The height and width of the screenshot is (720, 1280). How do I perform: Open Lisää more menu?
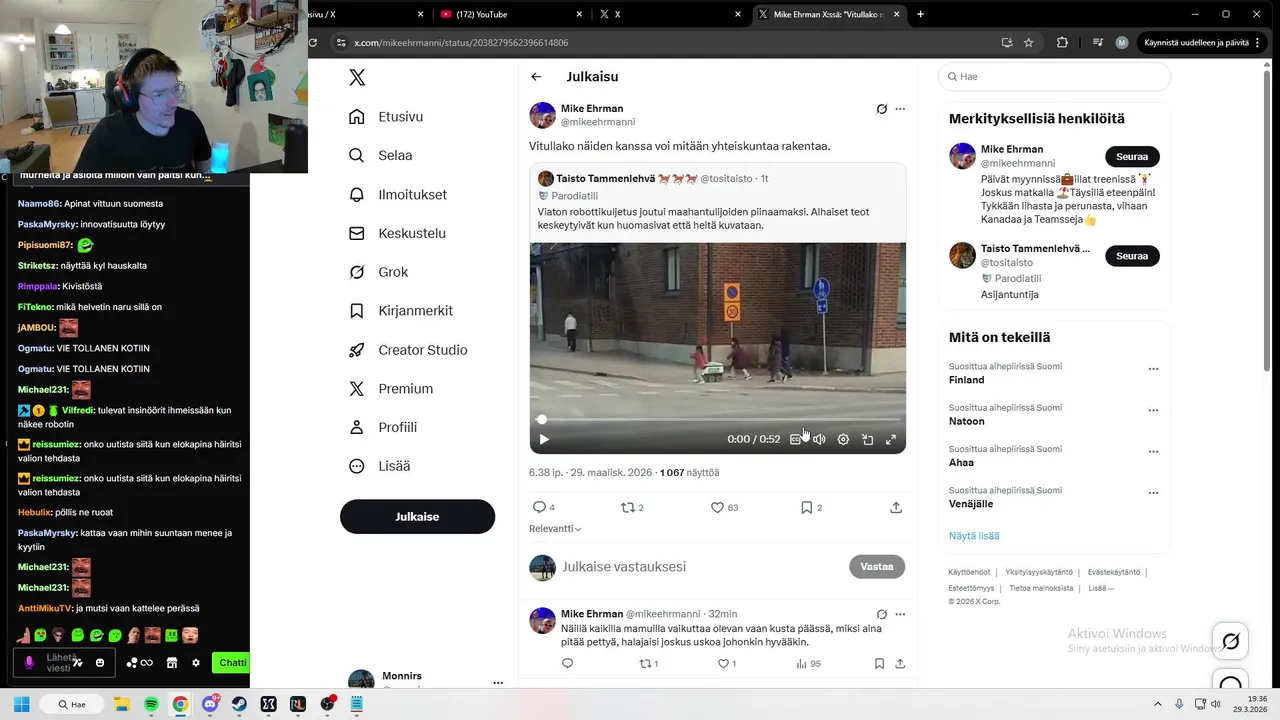coord(379,466)
